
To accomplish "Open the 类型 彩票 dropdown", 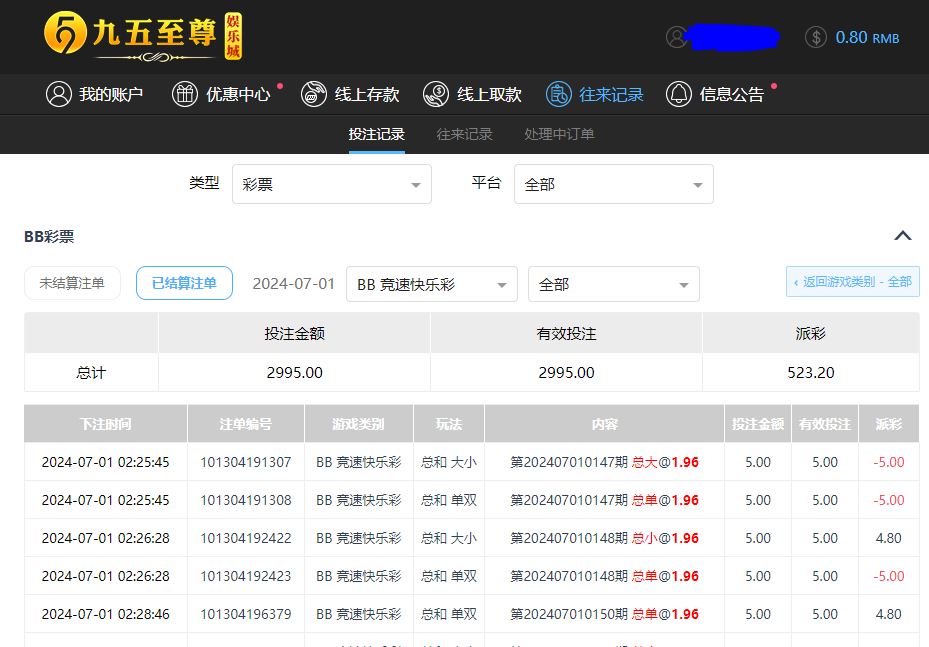I will pyautogui.click(x=331, y=184).
